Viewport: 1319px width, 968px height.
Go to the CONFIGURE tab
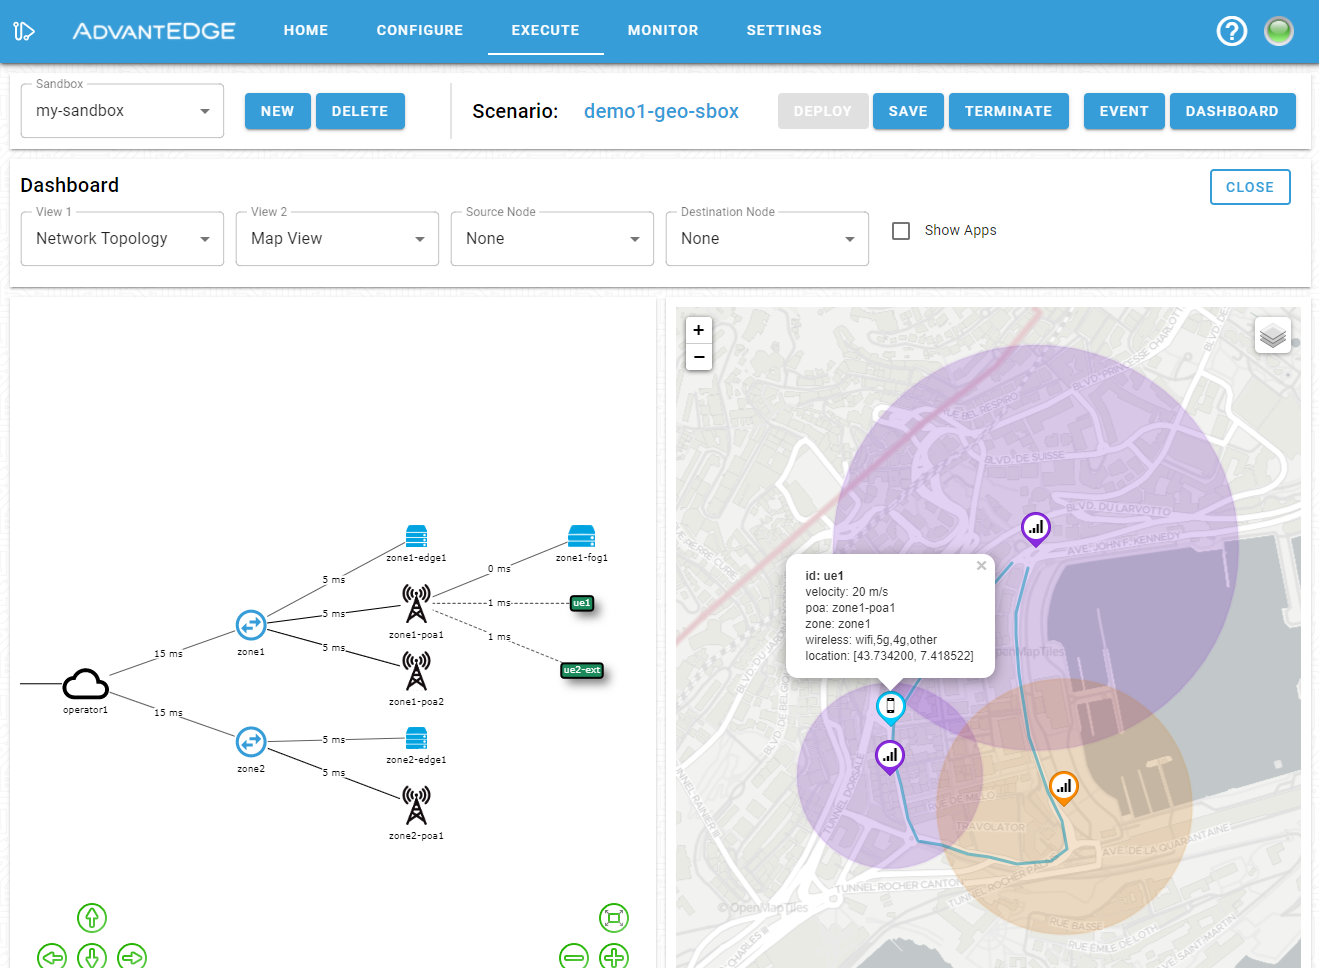(x=420, y=30)
